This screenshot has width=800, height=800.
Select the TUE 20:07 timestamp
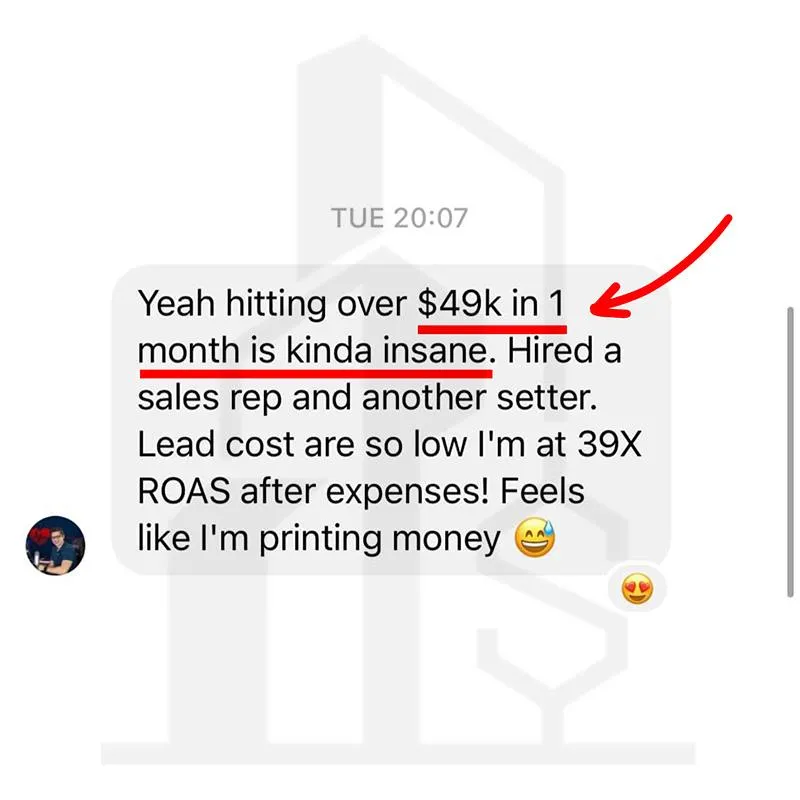tap(399, 218)
